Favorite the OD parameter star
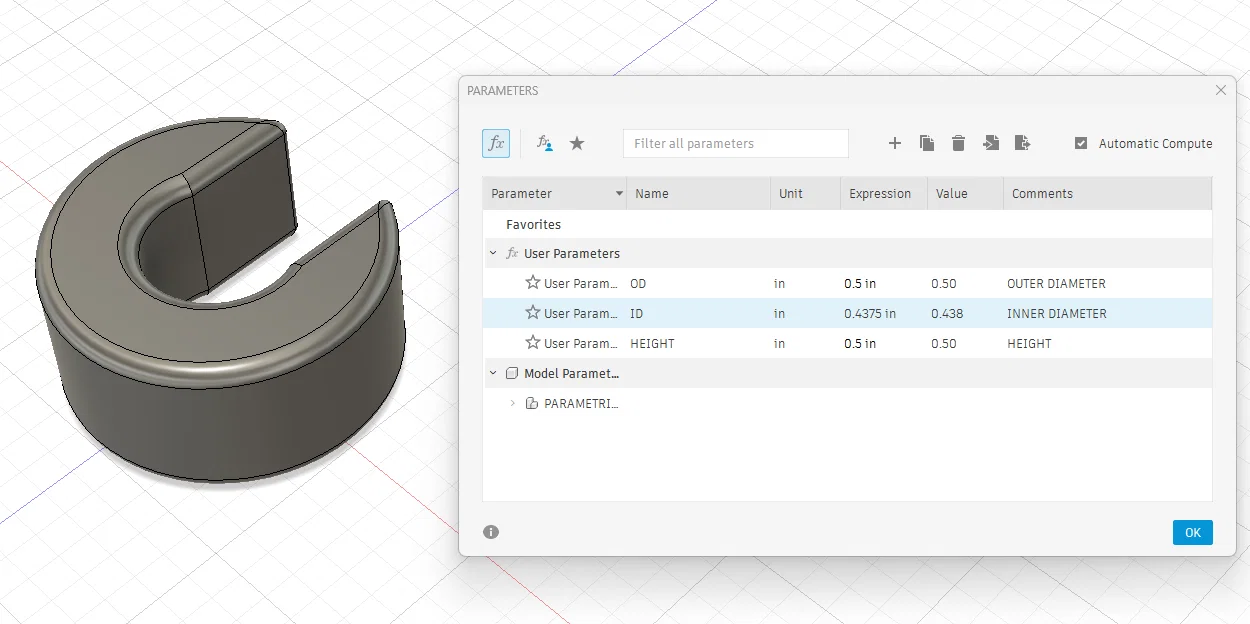This screenshot has height=624, width=1250. click(533, 283)
